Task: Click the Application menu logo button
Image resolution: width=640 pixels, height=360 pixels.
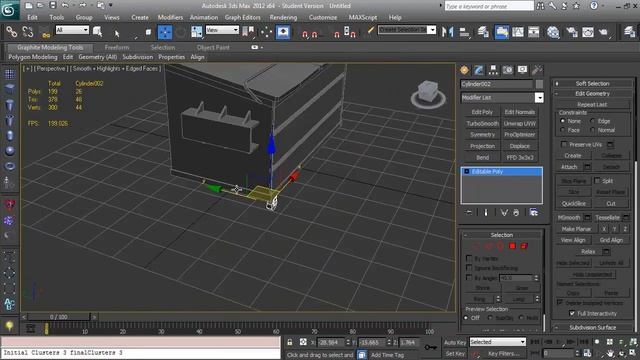Action: (x=9, y=10)
